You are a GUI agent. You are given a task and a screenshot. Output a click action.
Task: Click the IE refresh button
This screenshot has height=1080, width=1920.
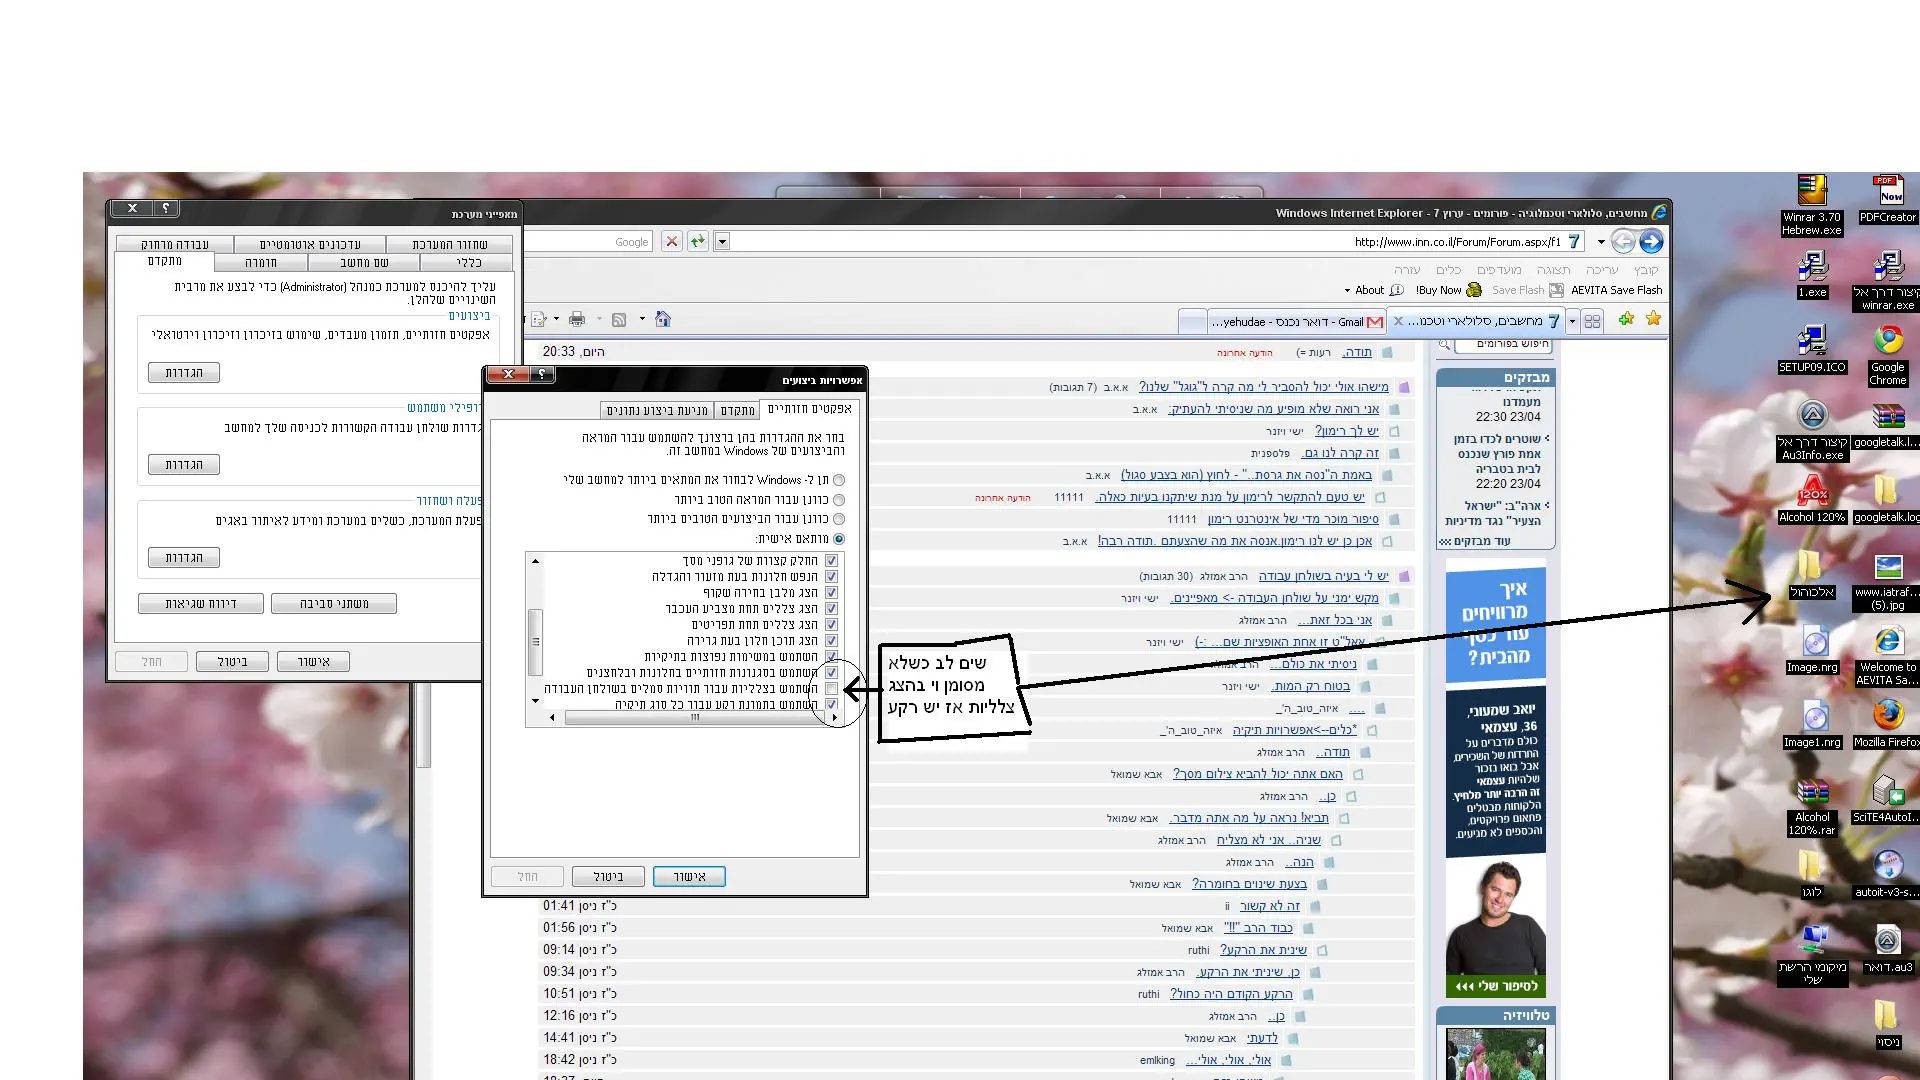pyautogui.click(x=697, y=241)
